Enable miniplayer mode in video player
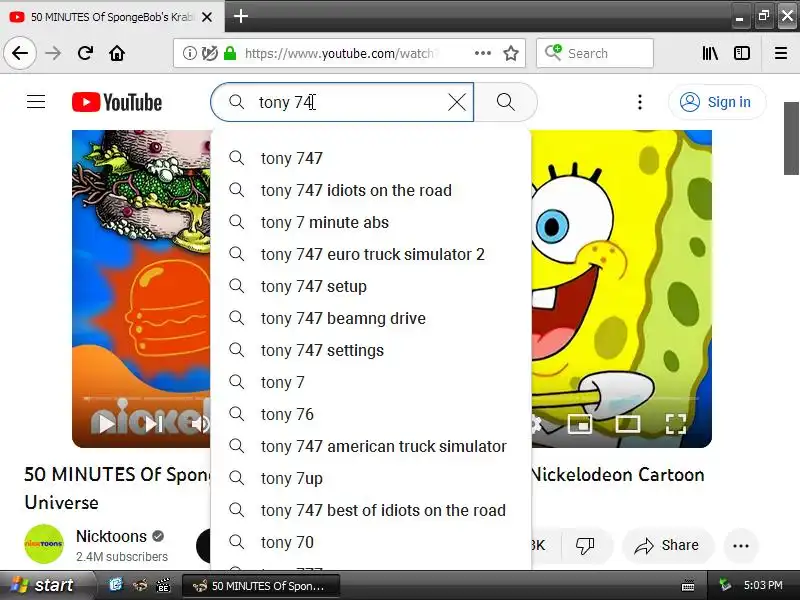Image resolution: width=800 pixels, height=600 pixels. tap(580, 424)
